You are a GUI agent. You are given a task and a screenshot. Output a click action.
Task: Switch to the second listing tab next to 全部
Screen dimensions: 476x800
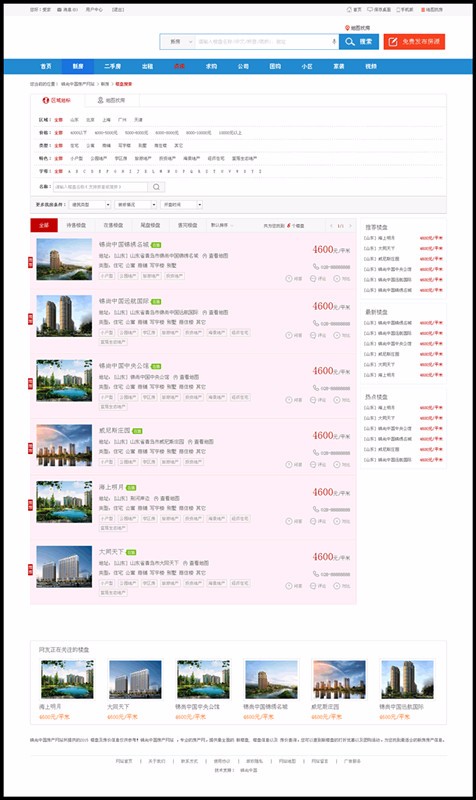(x=76, y=225)
